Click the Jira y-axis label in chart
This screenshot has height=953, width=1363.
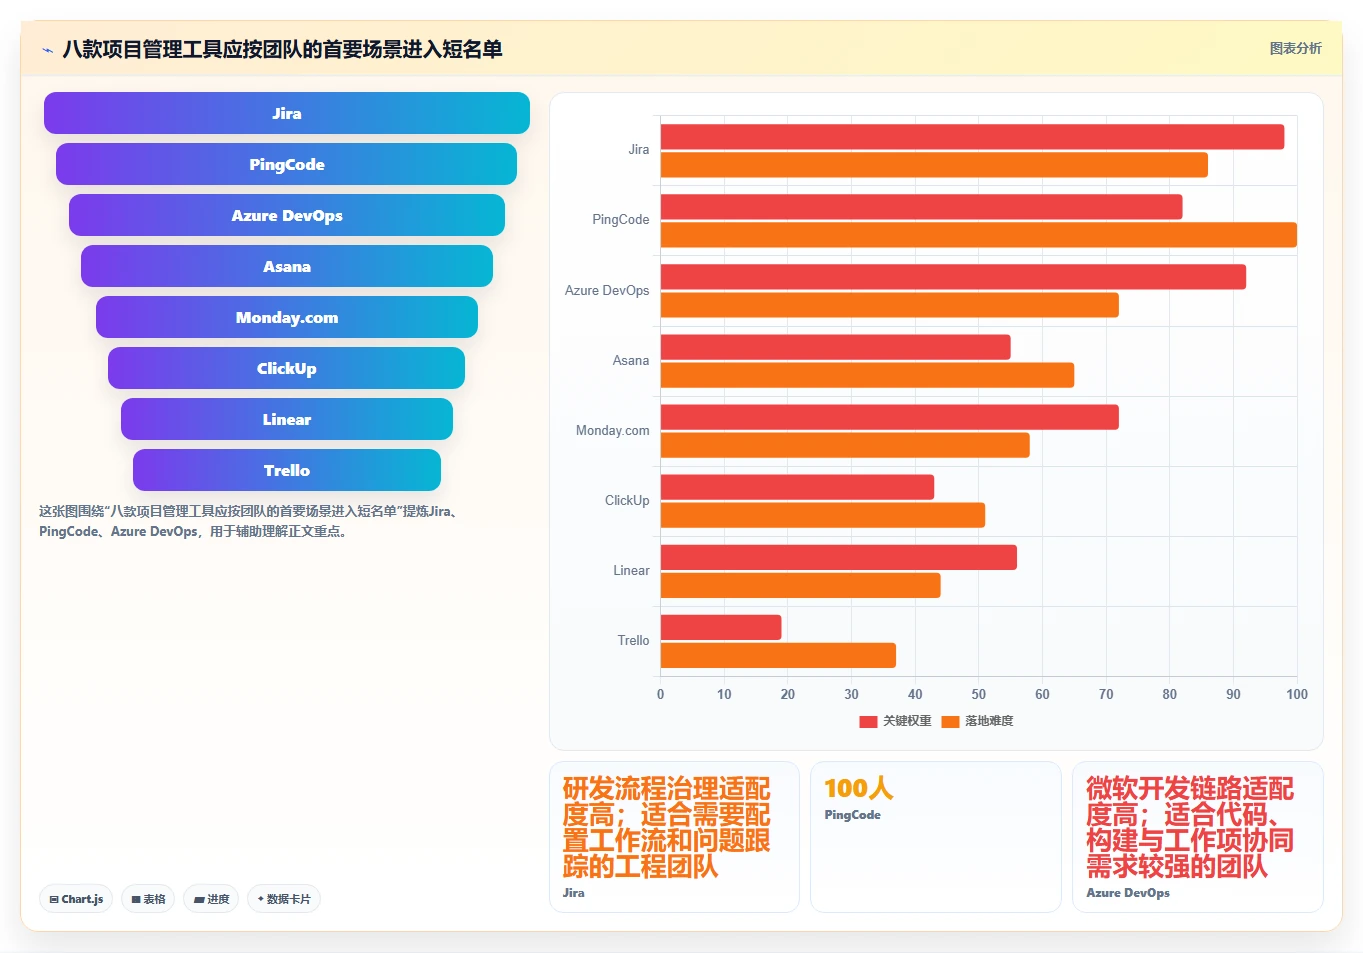coord(638,150)
